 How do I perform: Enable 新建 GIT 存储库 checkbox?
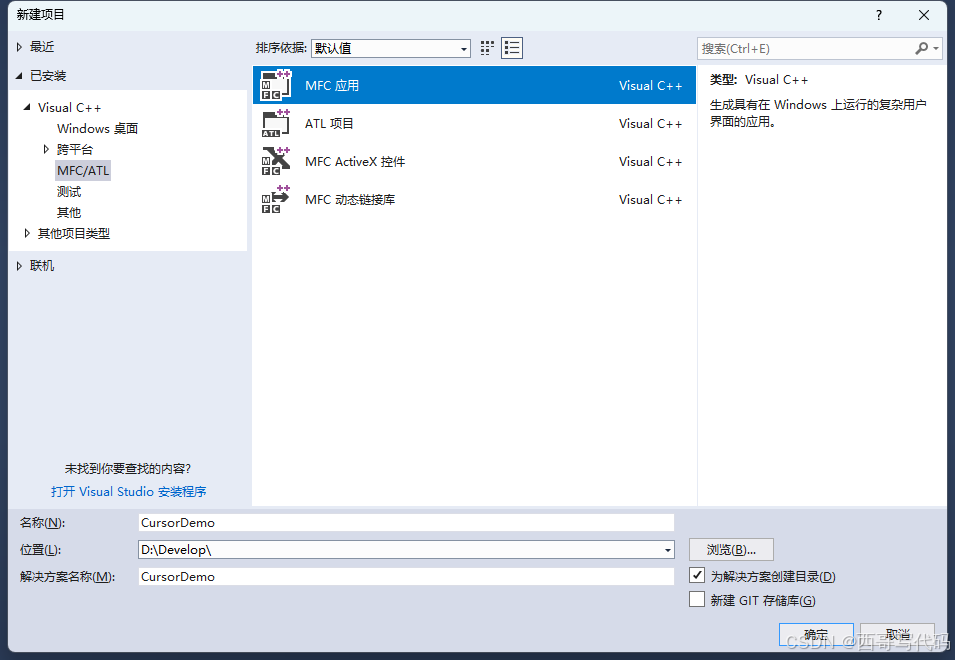(697, 600)
